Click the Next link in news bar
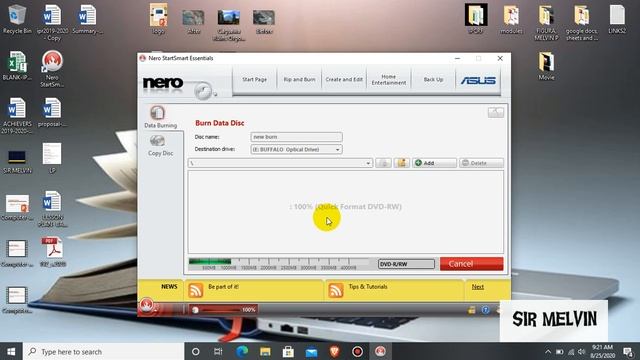 coord(478,287)
